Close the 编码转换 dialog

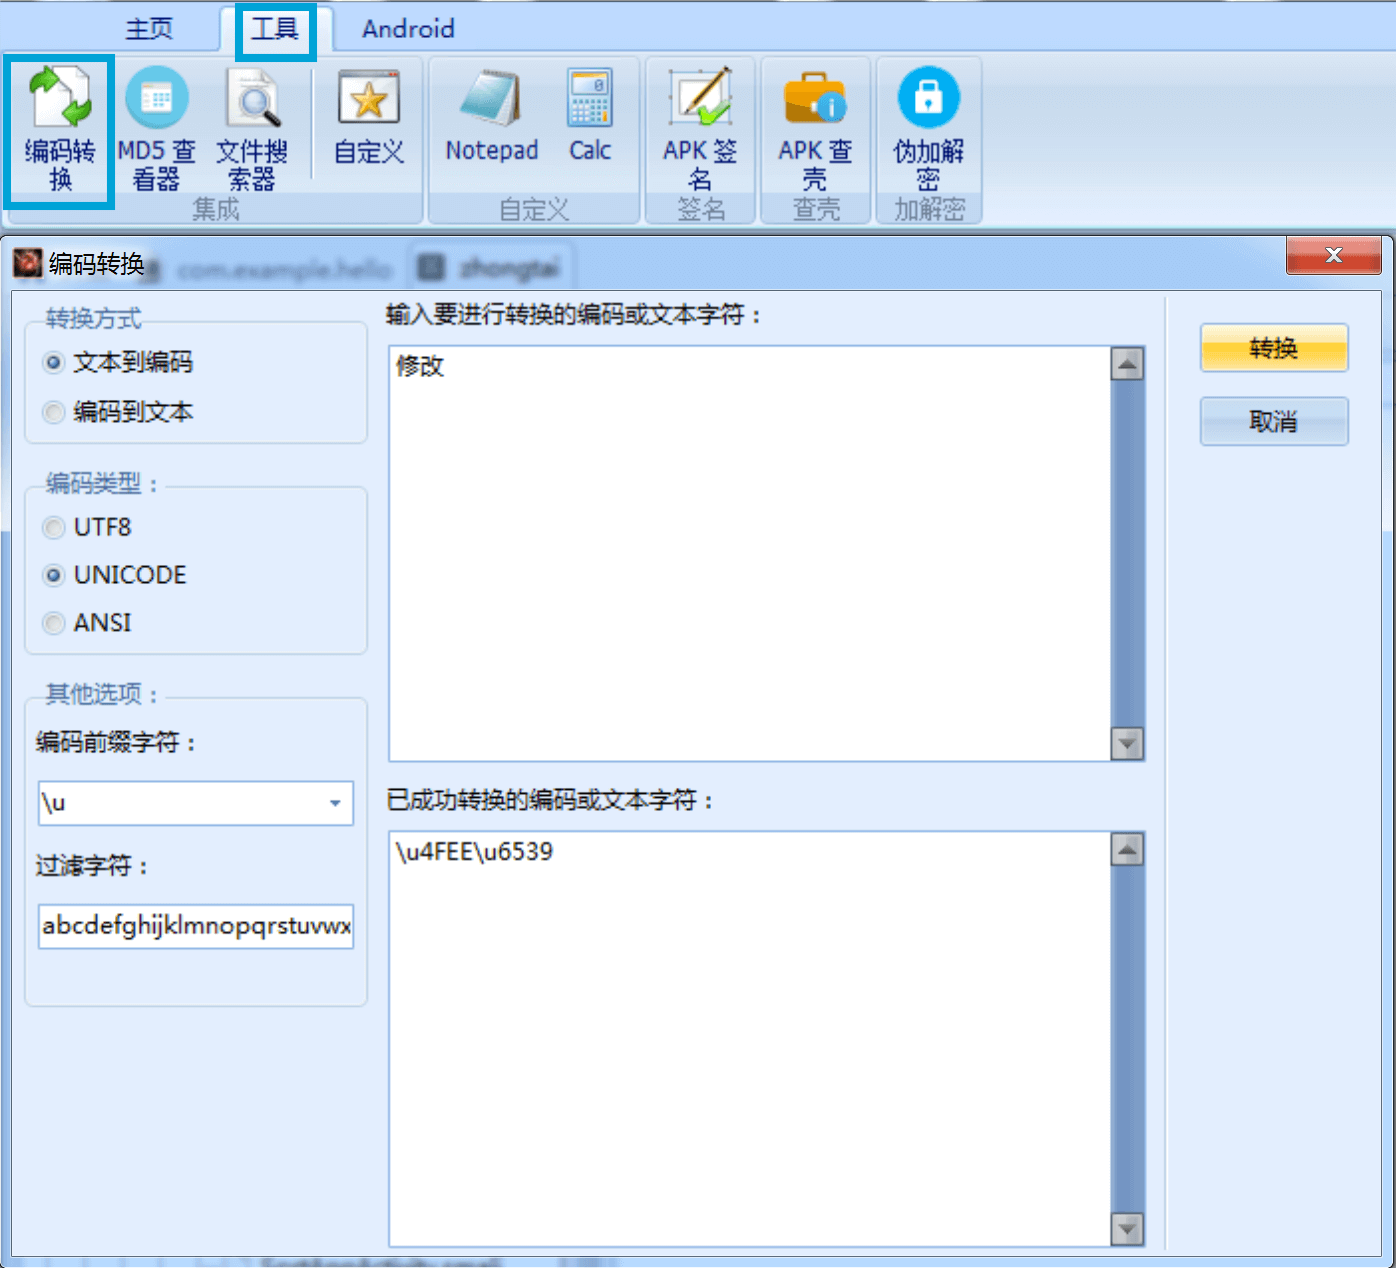[x=1333, y=255]
